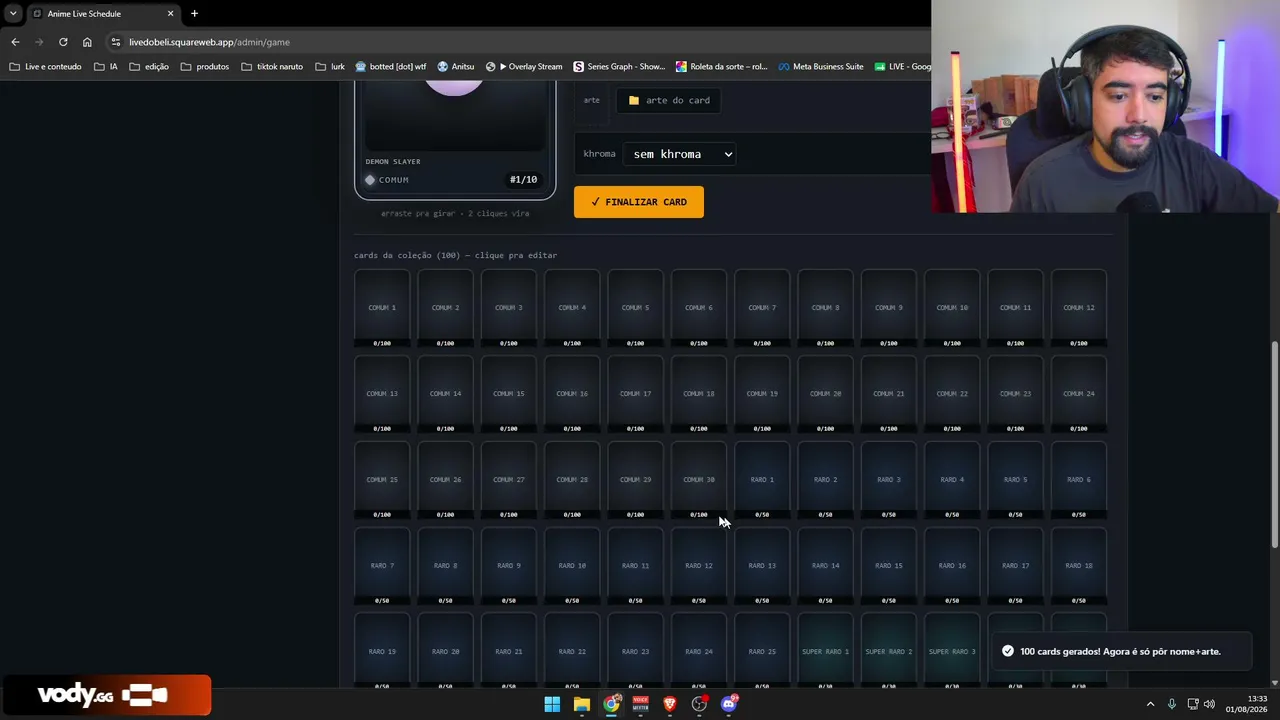Edit the RARO 13 card
The width and height of the screenshot is (1280, 720).
point(762,566)
